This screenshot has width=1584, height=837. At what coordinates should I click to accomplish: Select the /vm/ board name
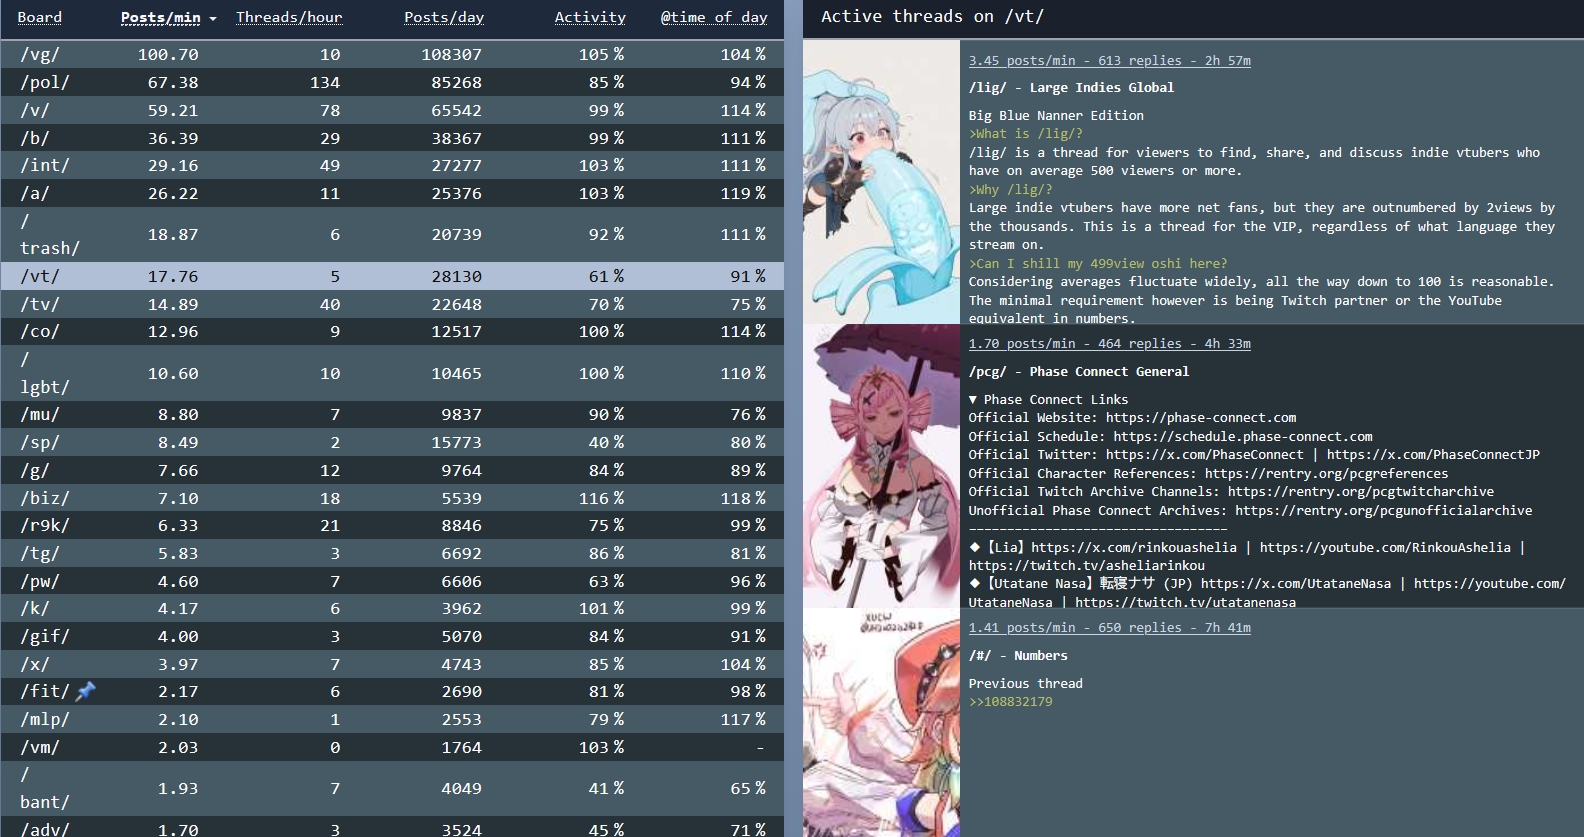(x=40, y=747)
